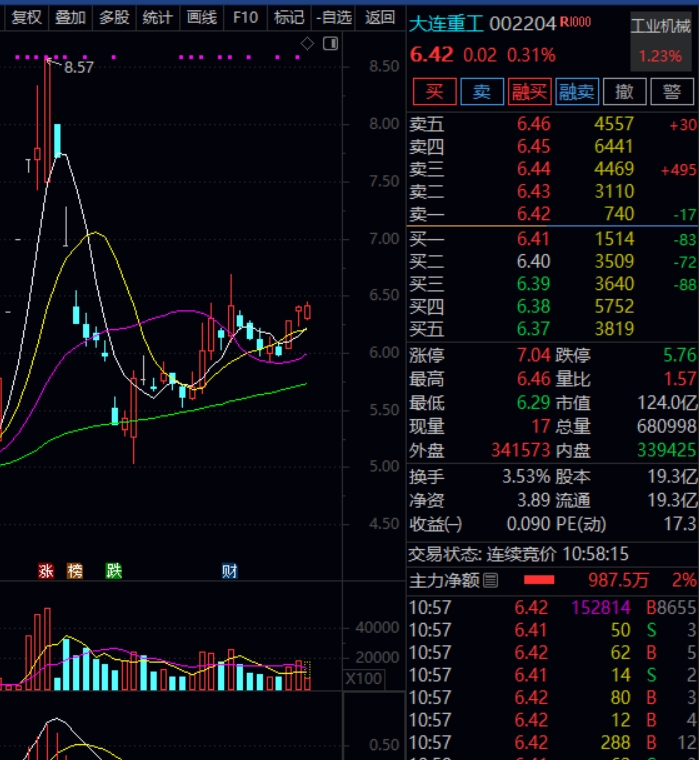699x760 pixels.
Task: Select 买一 price 6.41
Action: 533,239
